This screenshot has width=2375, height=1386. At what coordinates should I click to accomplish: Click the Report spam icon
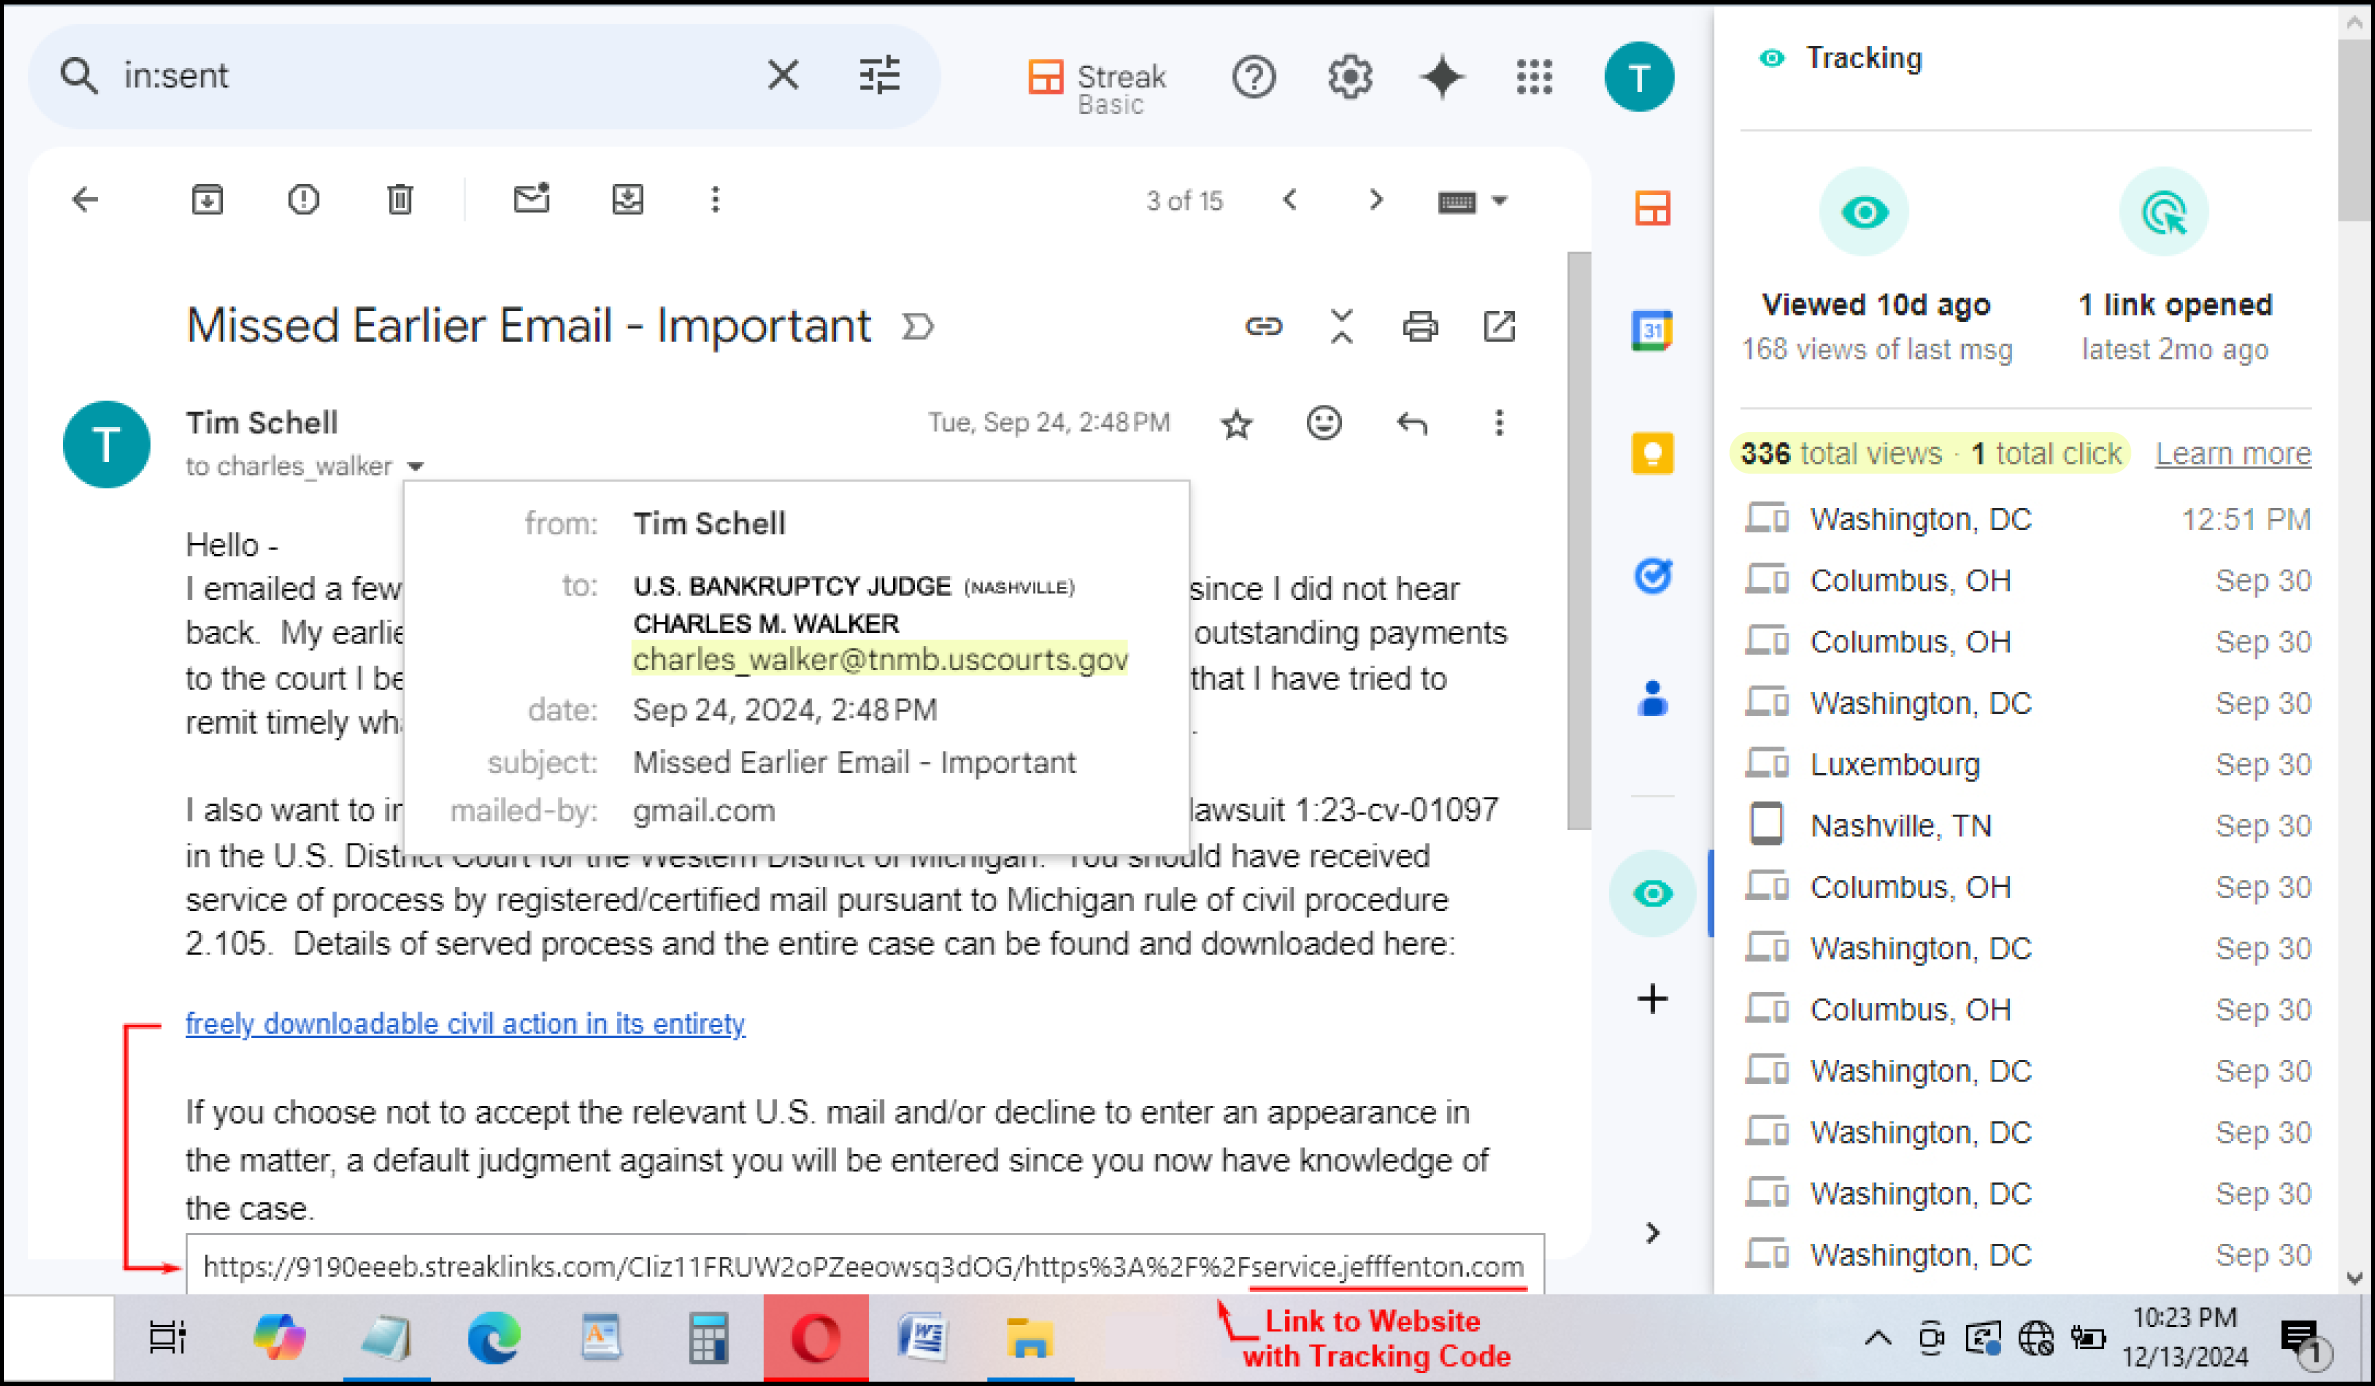pyautogui.click(x=303, y=200)
